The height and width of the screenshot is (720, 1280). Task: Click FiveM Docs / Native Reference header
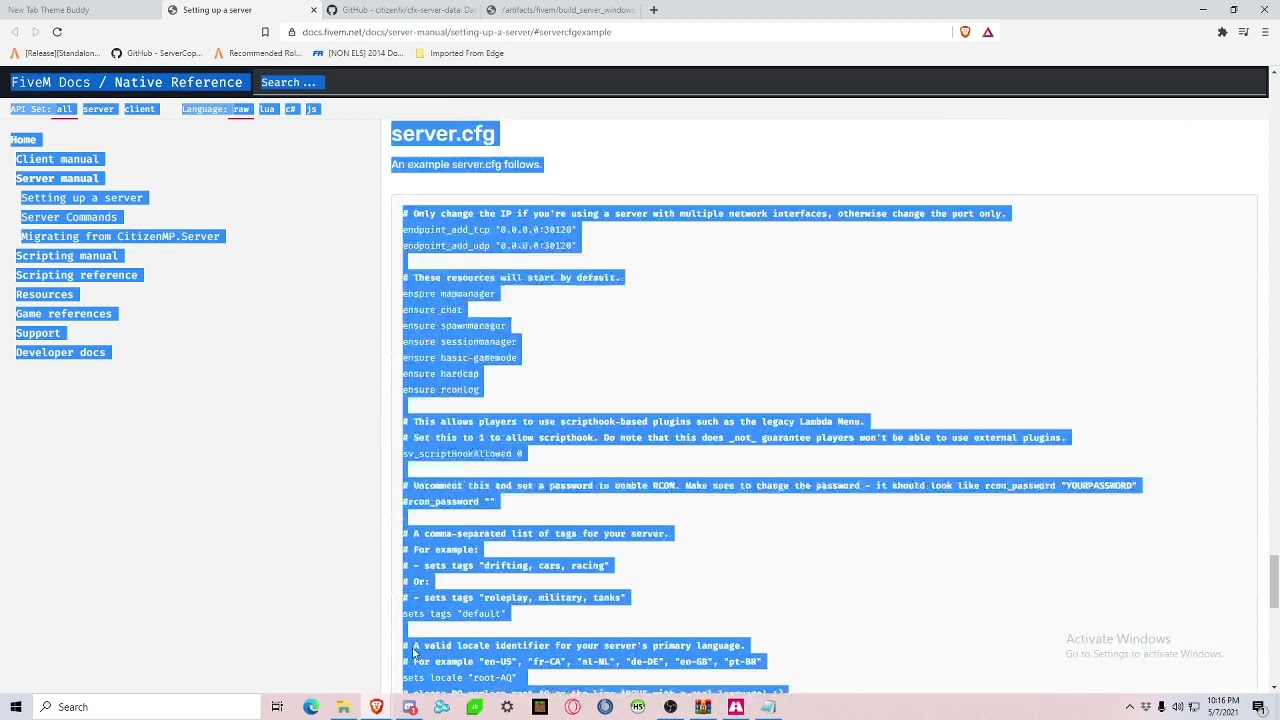tap(127, 82)
